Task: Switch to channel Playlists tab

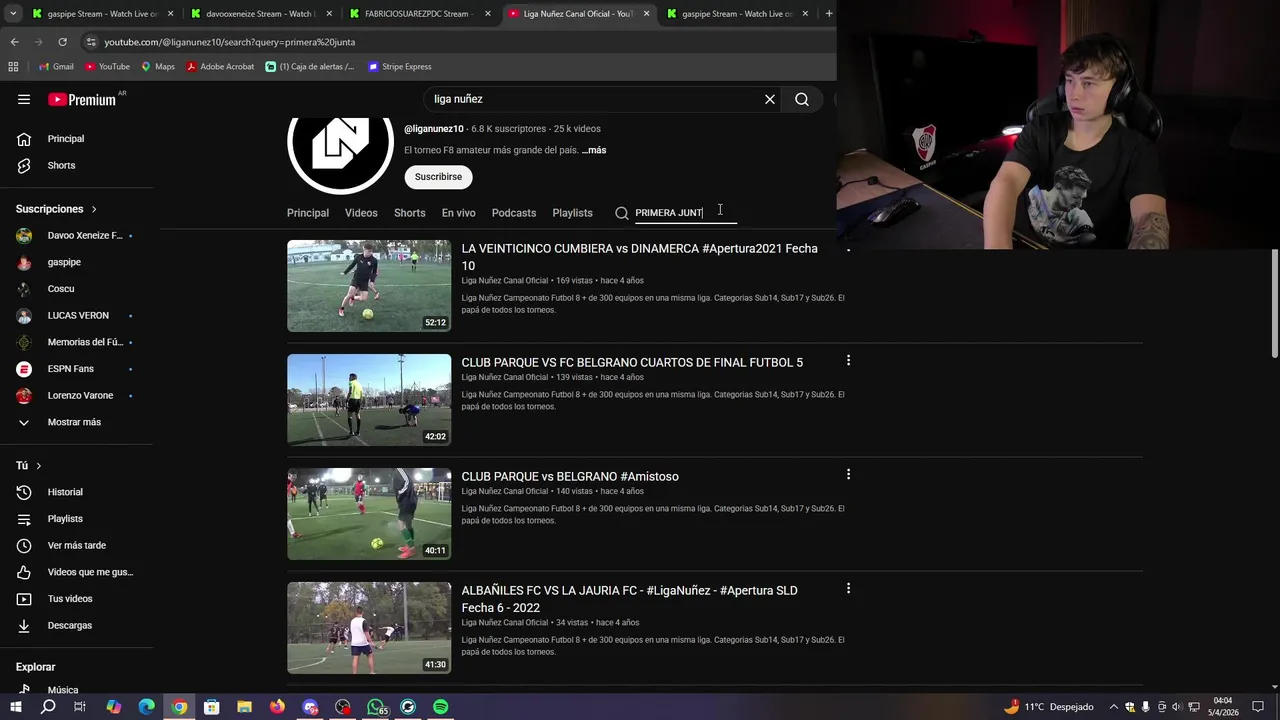Action: pyautogui.click(x=572, y=213)
